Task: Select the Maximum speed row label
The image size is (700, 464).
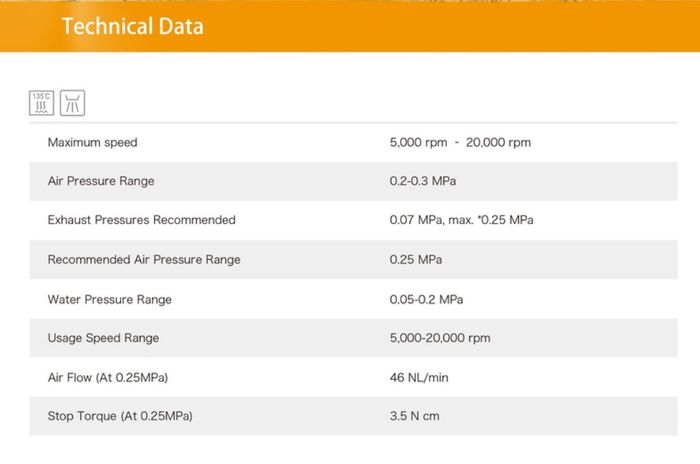Action: [93, 143]
